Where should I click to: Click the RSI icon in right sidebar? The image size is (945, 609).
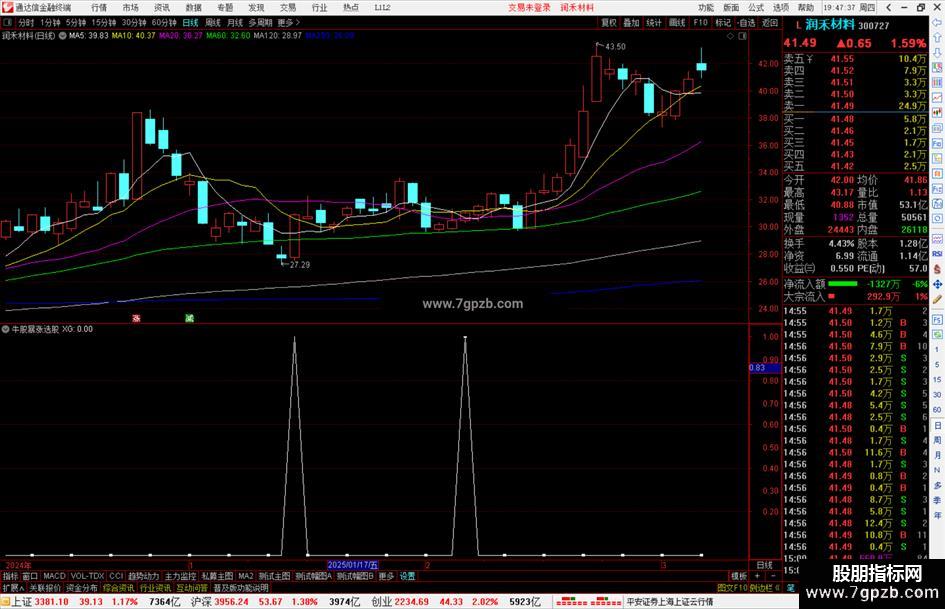pyautogui.click(x=937, y=254)
